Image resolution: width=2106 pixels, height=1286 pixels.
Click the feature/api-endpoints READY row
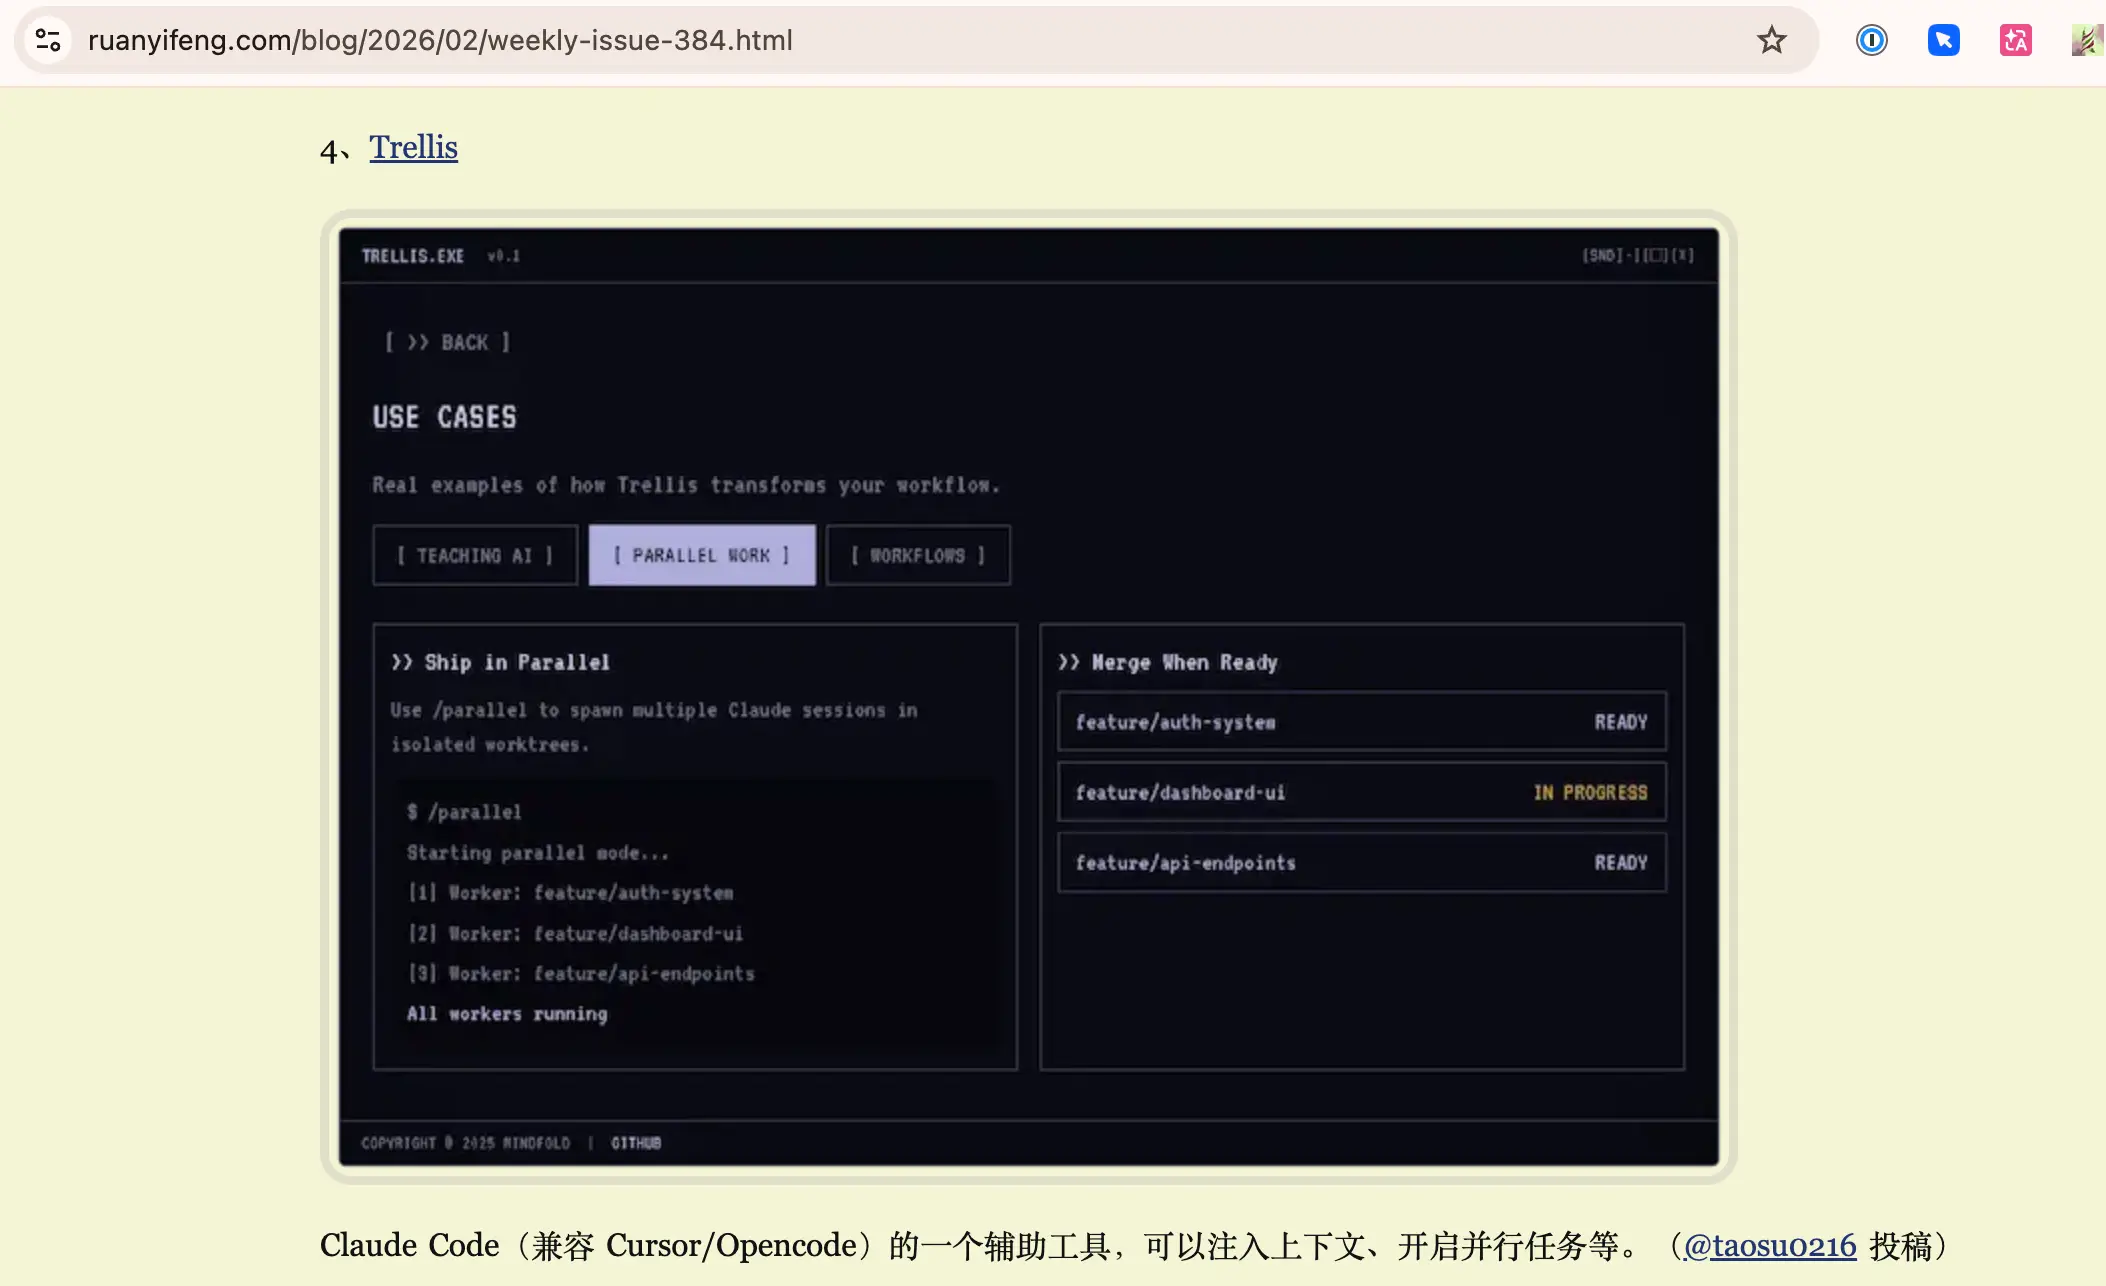coord(1361,862)
